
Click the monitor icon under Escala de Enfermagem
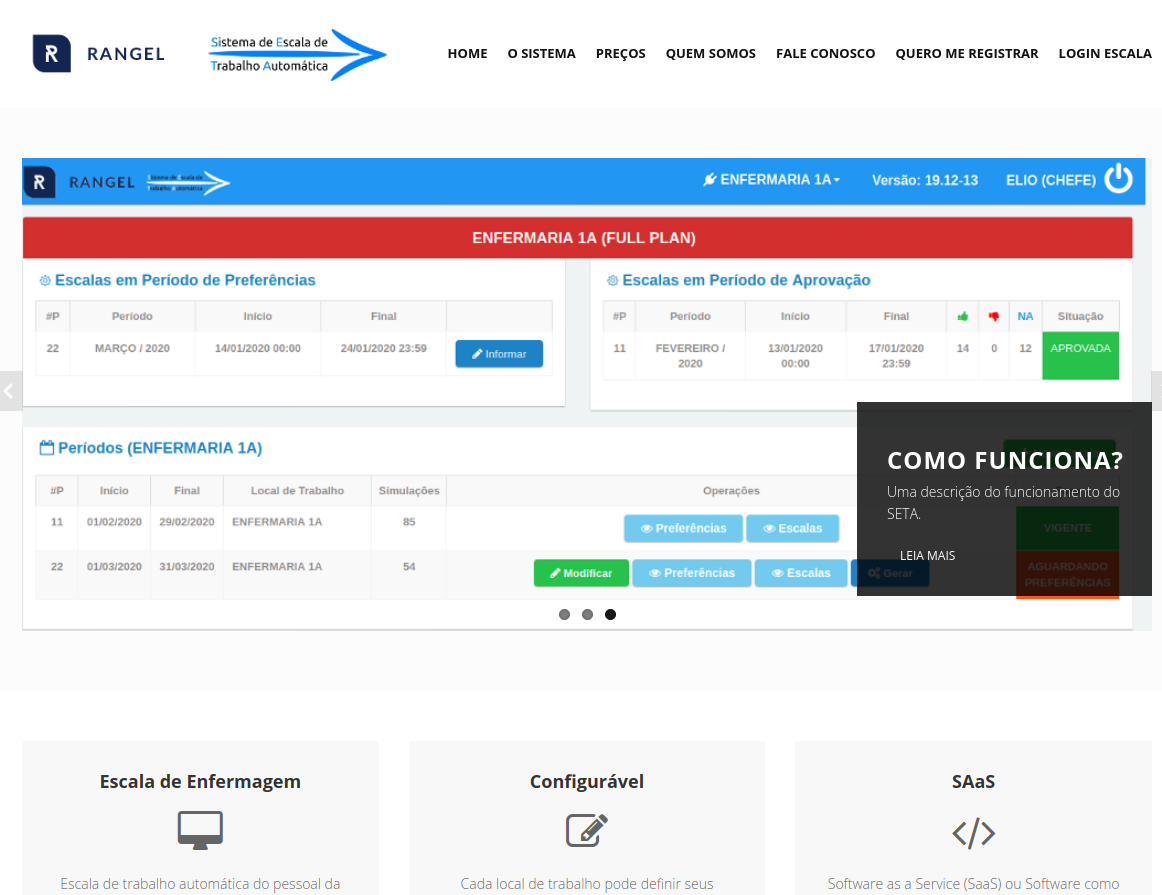(200, 831)
